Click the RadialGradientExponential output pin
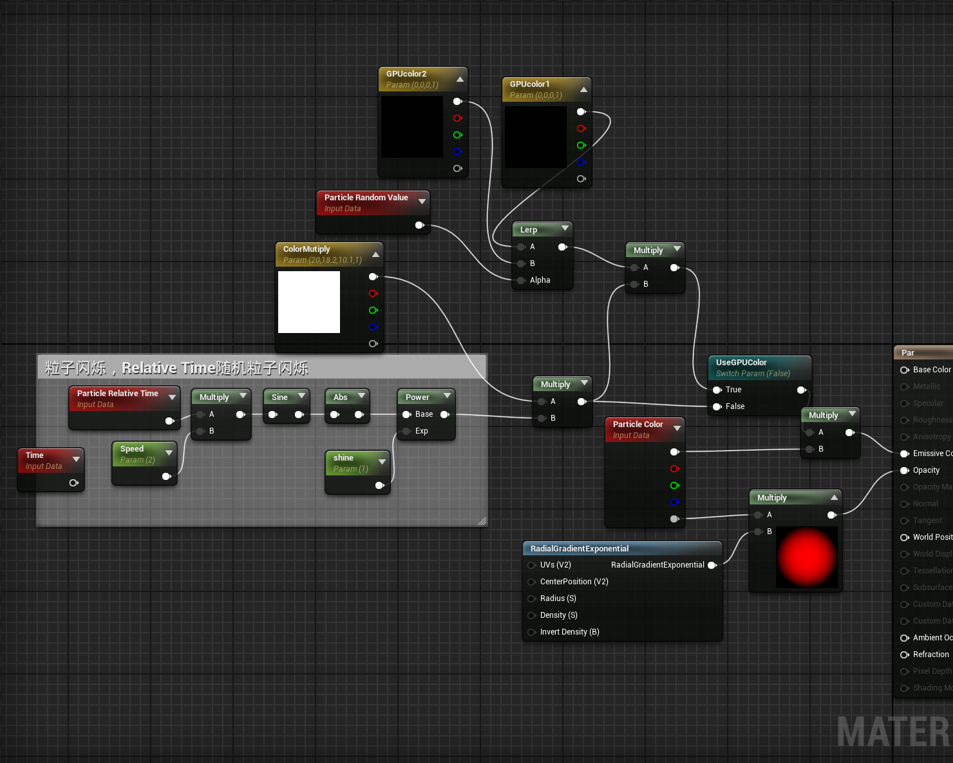 point(712,565)
